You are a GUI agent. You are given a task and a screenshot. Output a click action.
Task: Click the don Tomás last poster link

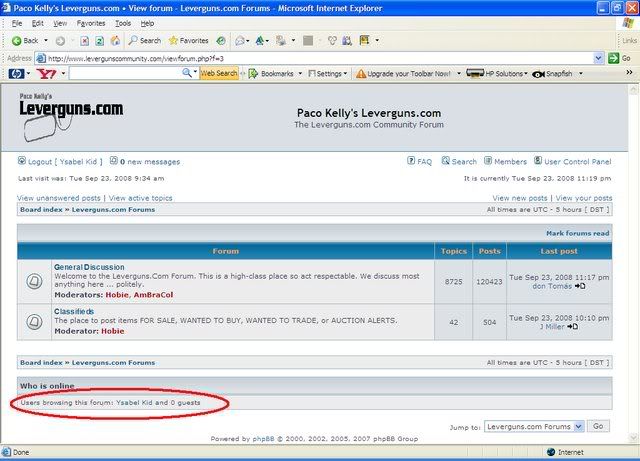point(552,286)
